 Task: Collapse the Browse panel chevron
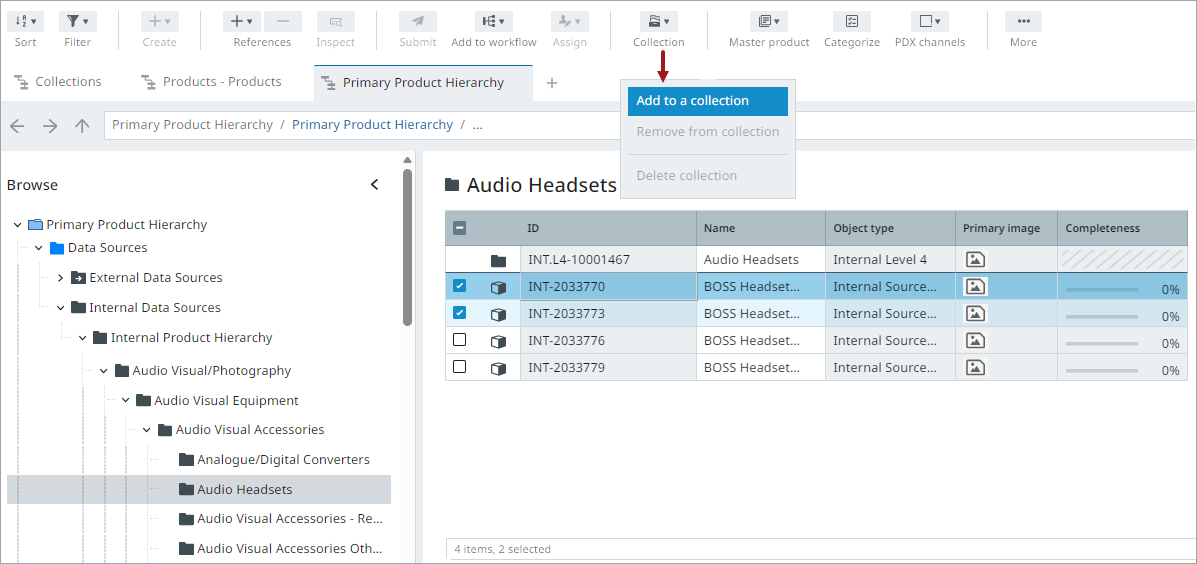pos(375,185)
